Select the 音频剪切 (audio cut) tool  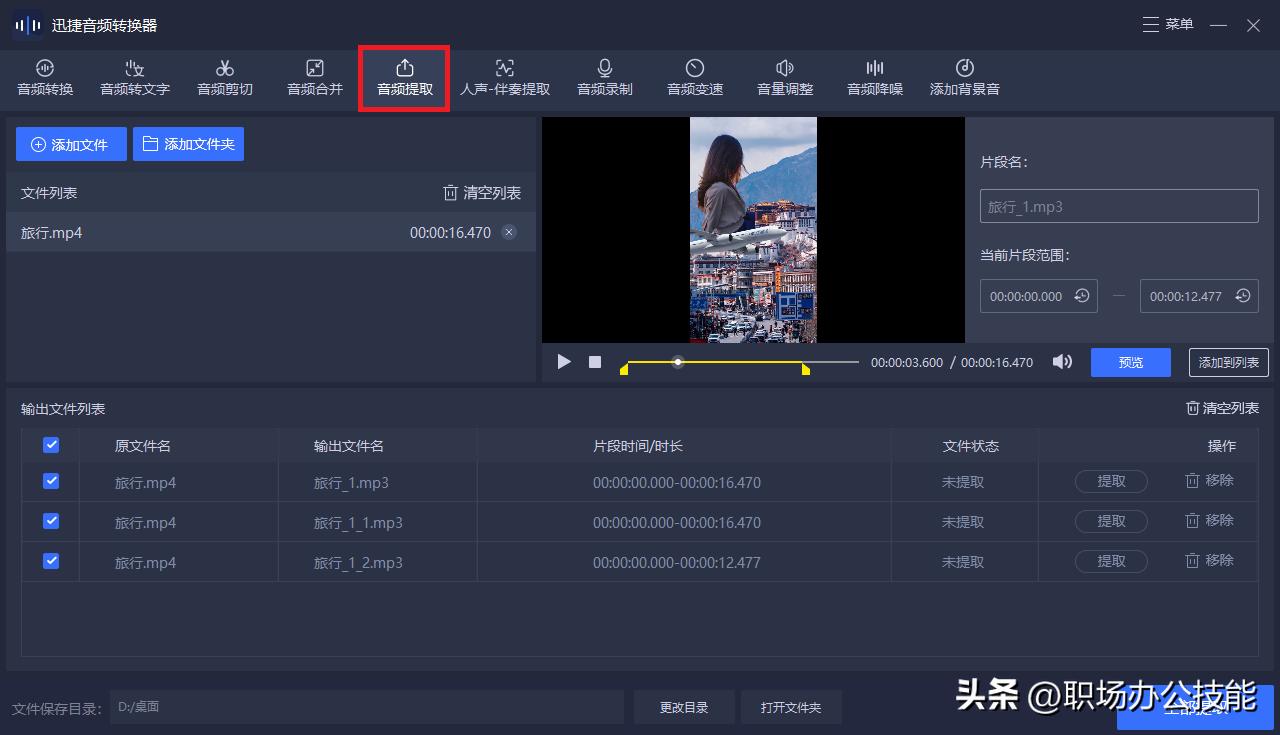224,78
